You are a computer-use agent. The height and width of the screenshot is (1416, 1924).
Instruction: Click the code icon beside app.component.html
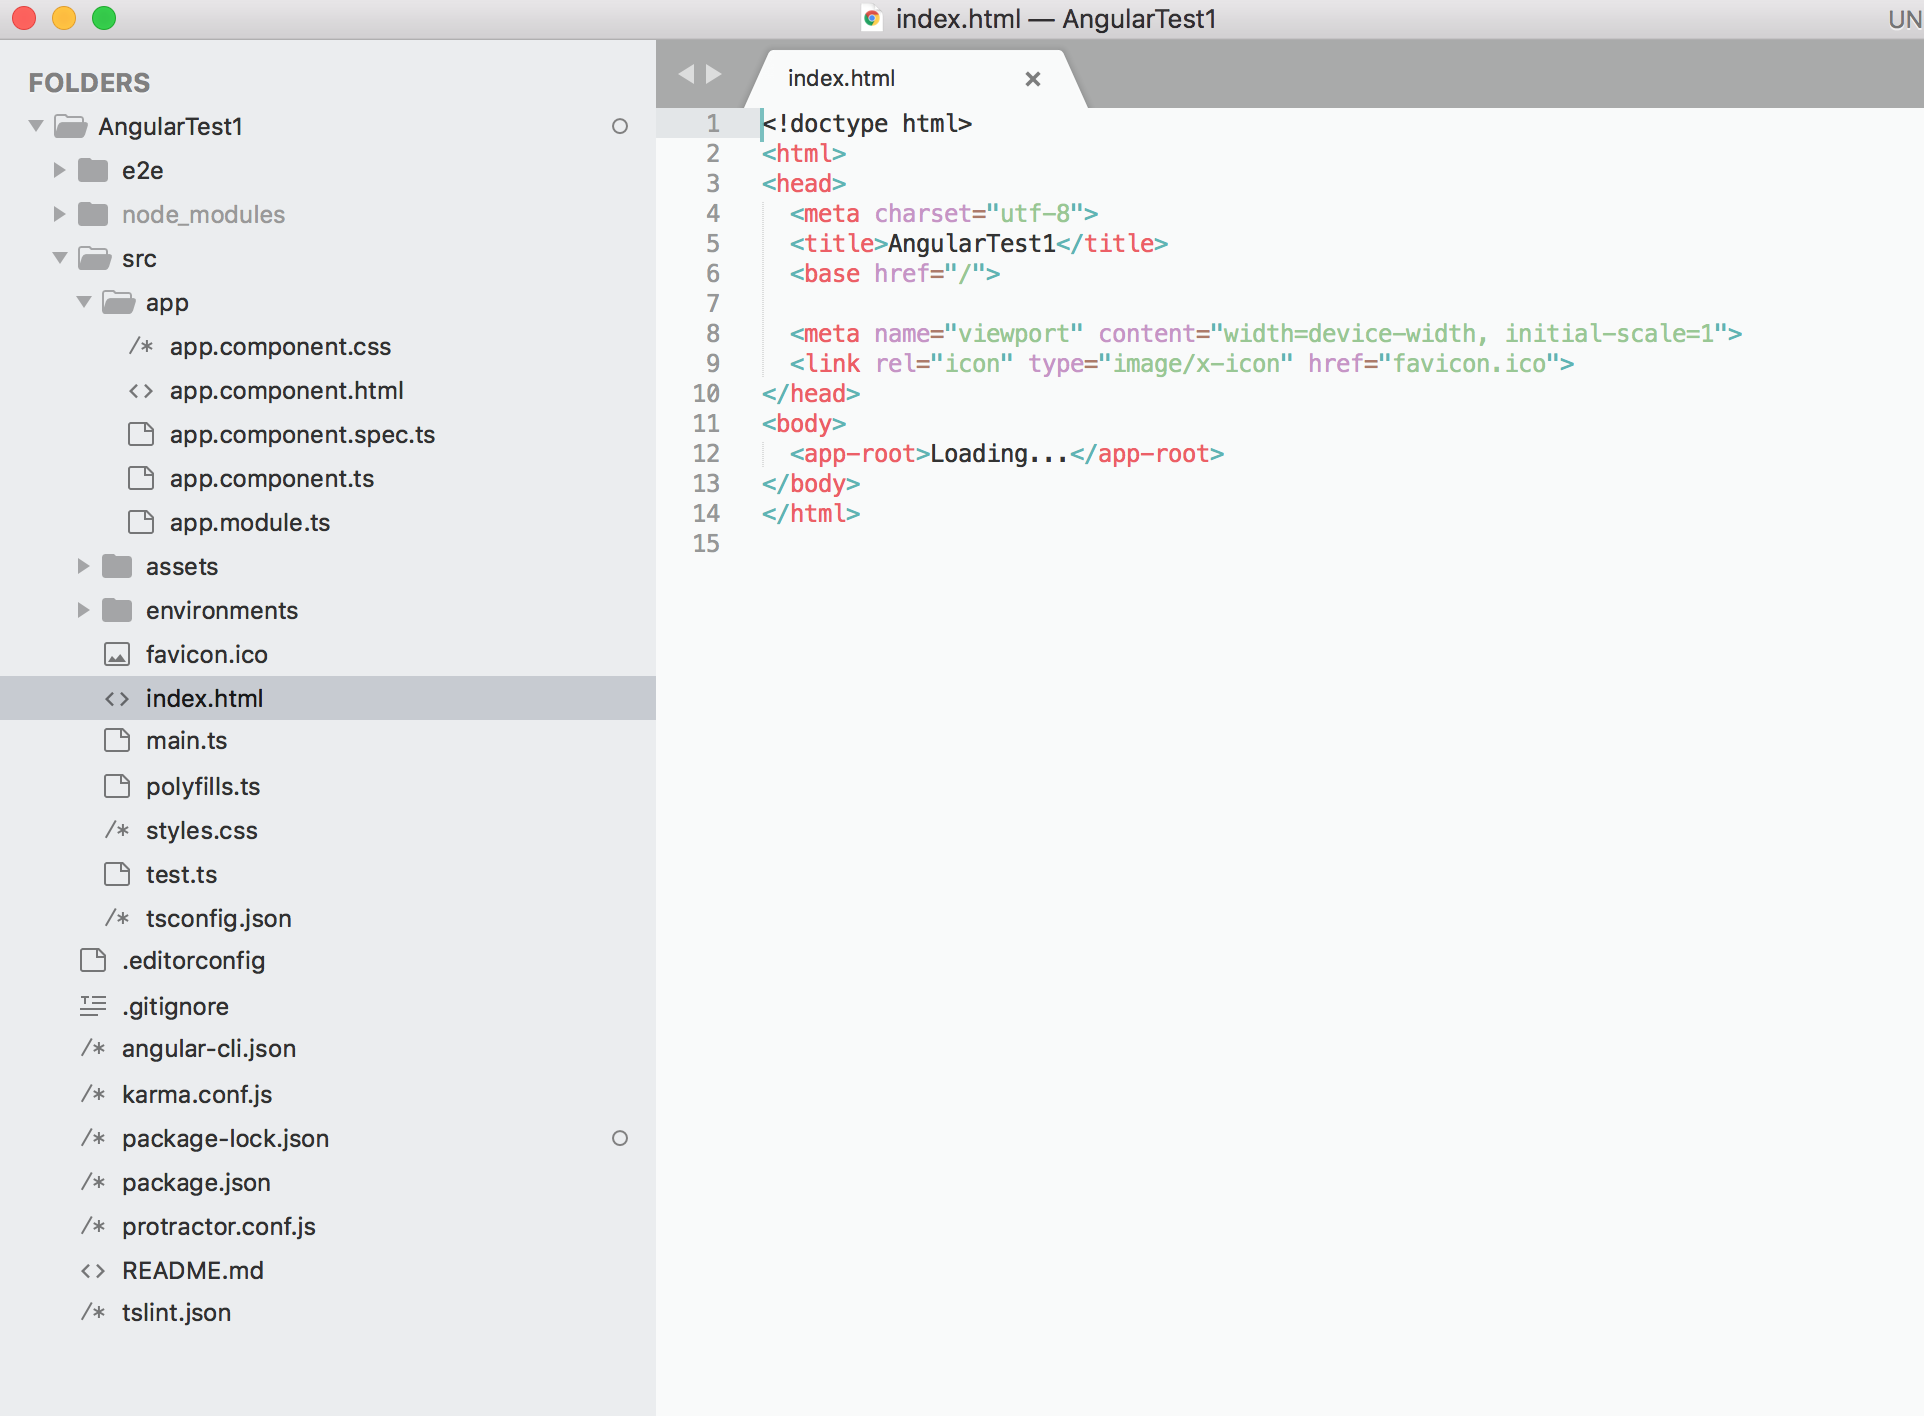(141, 391)
